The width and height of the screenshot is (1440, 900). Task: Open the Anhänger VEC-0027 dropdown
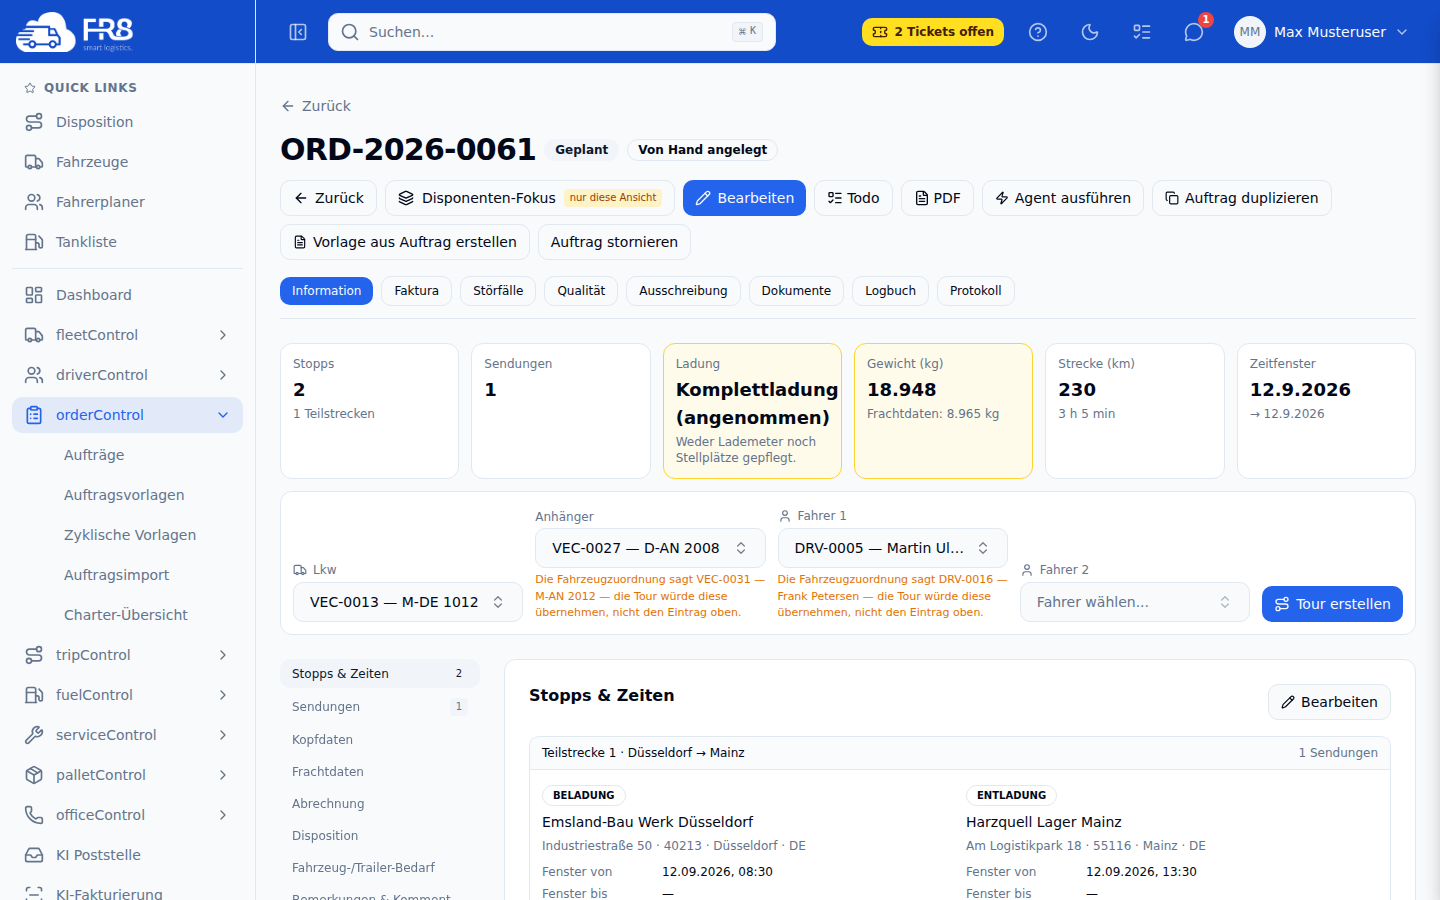pos(650,548)
